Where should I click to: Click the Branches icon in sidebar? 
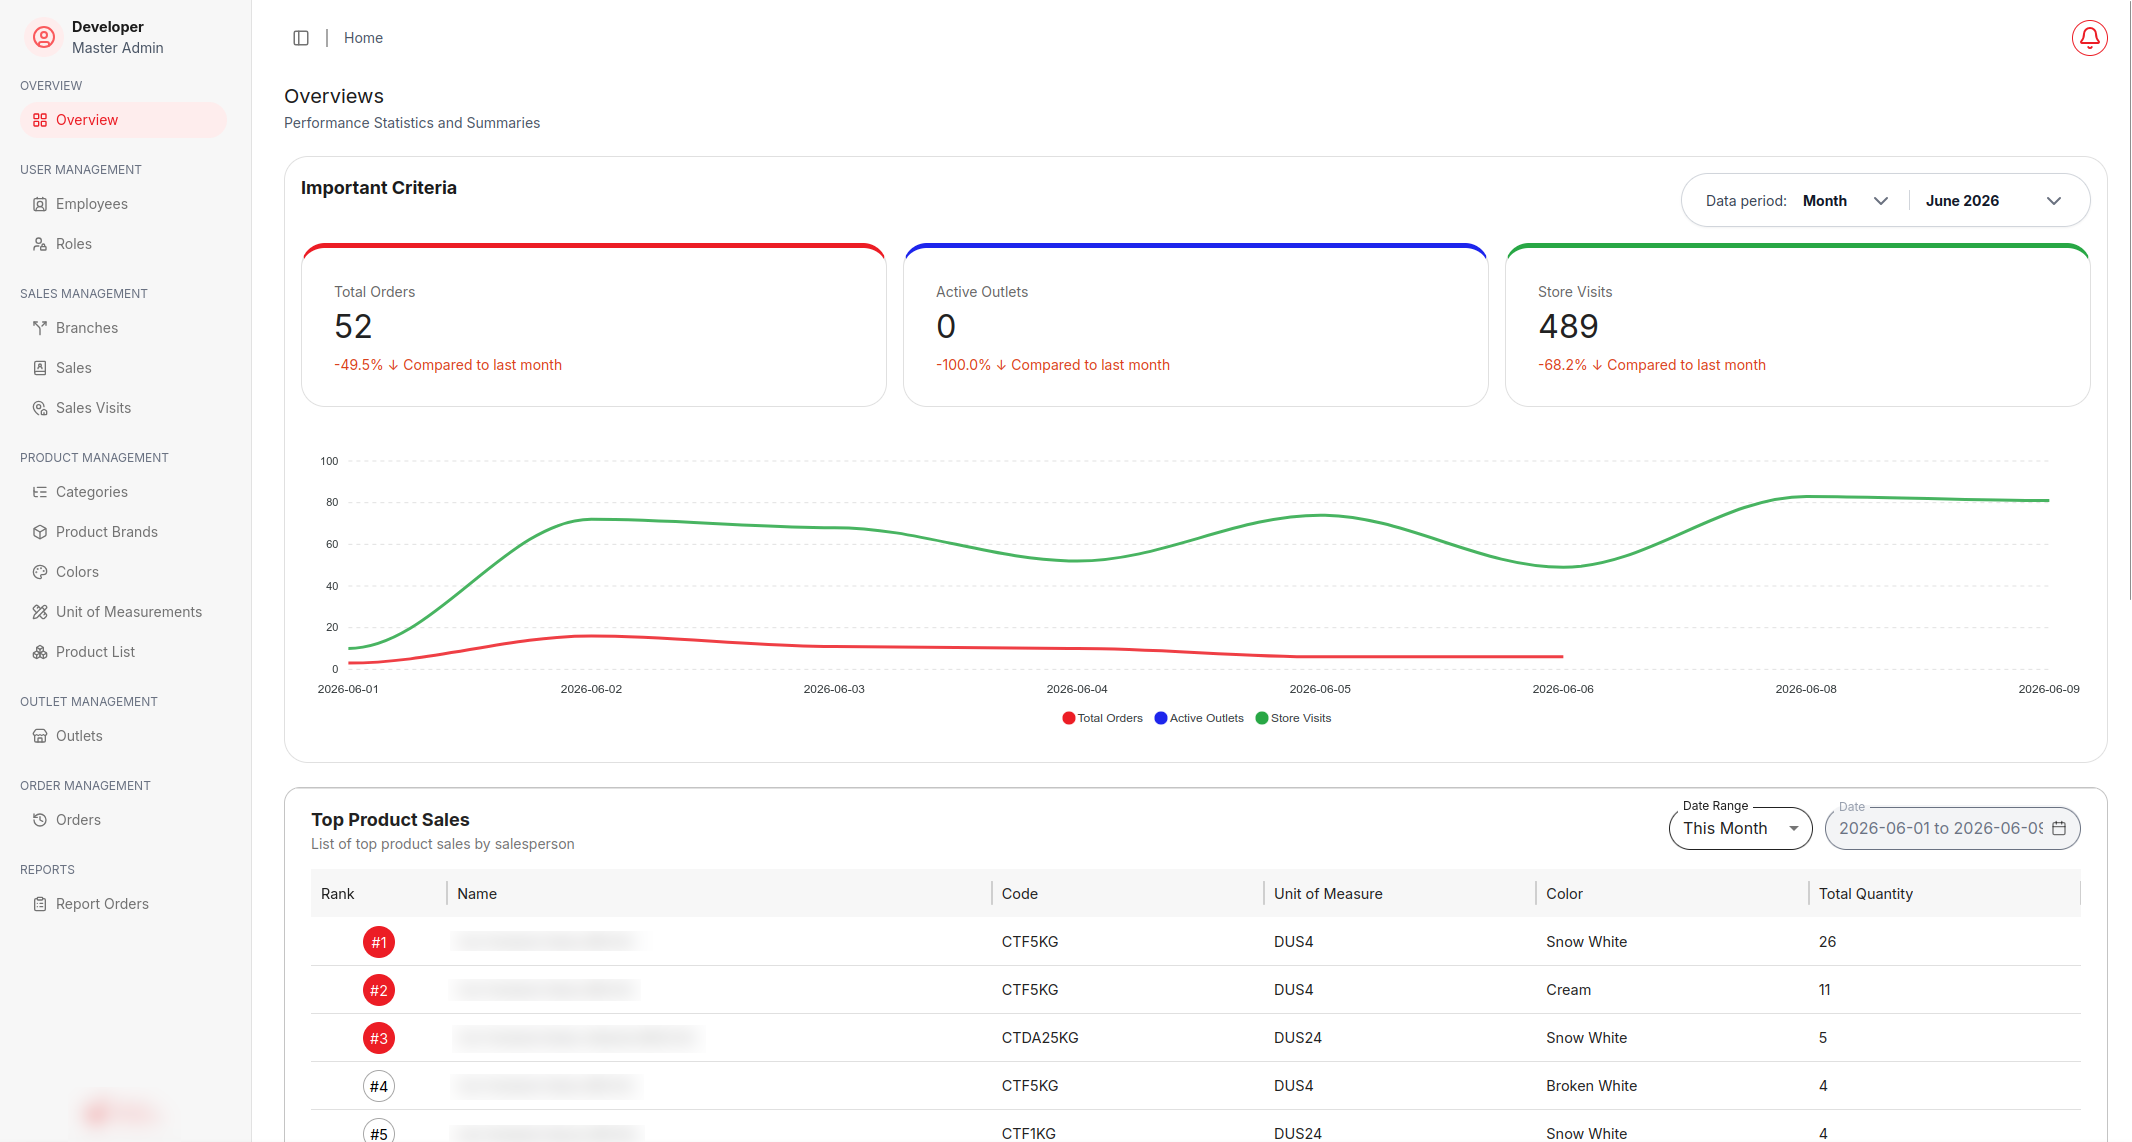point(40,328)
